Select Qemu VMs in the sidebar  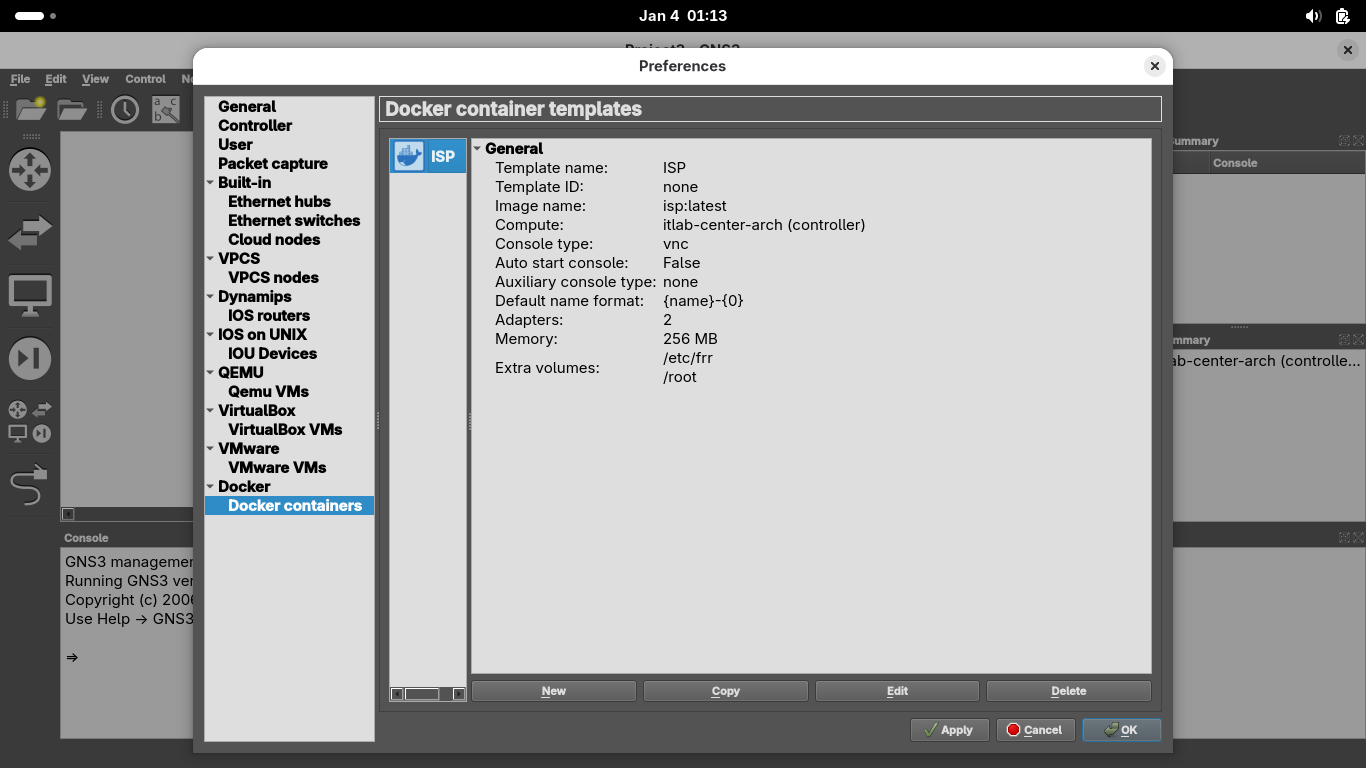pos(268,391)
